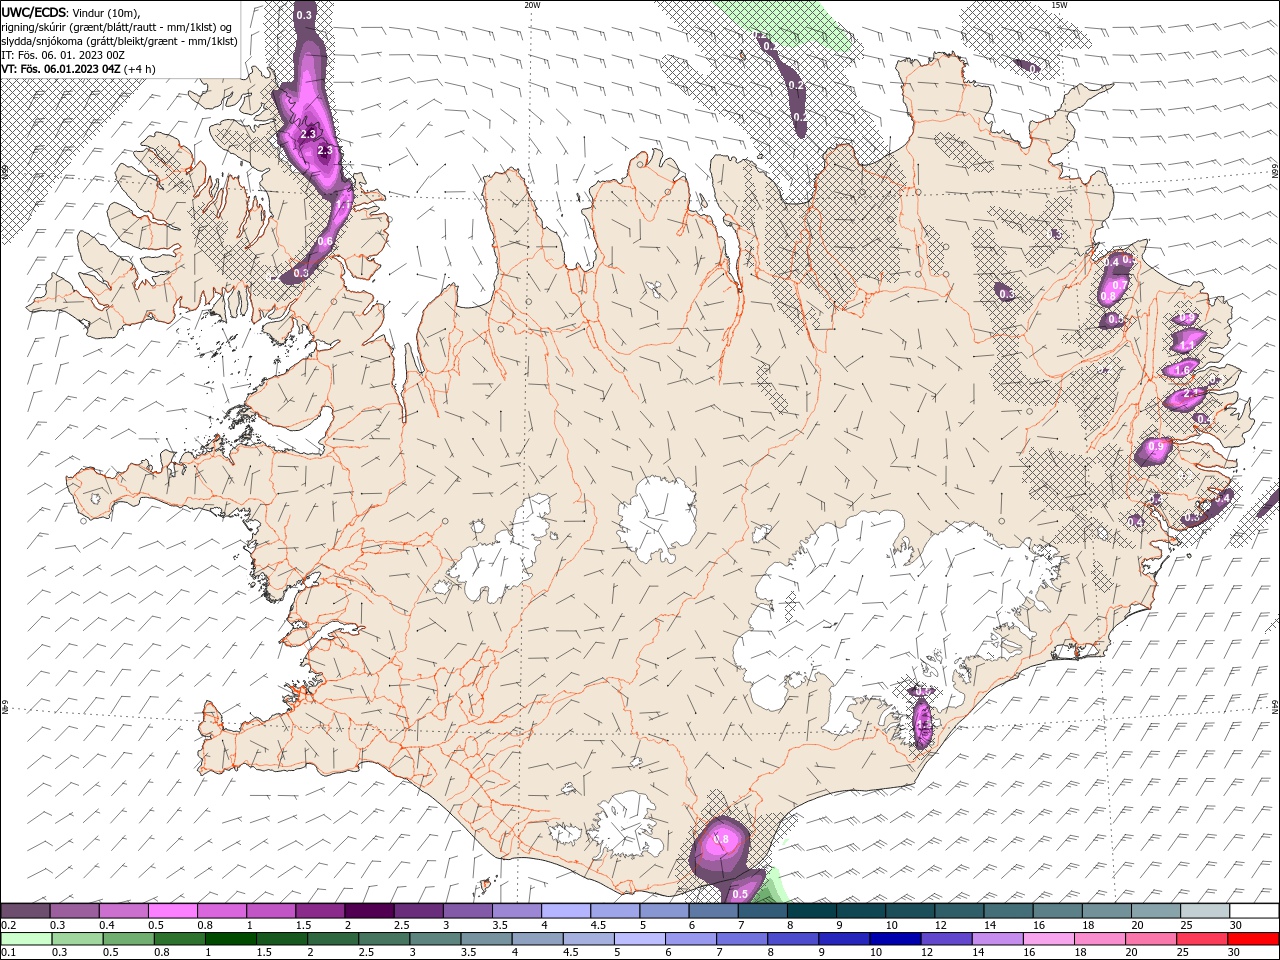
Task: Pick the light pink 16 swatch in the rain scale
Action: (x=1049, y=939)
